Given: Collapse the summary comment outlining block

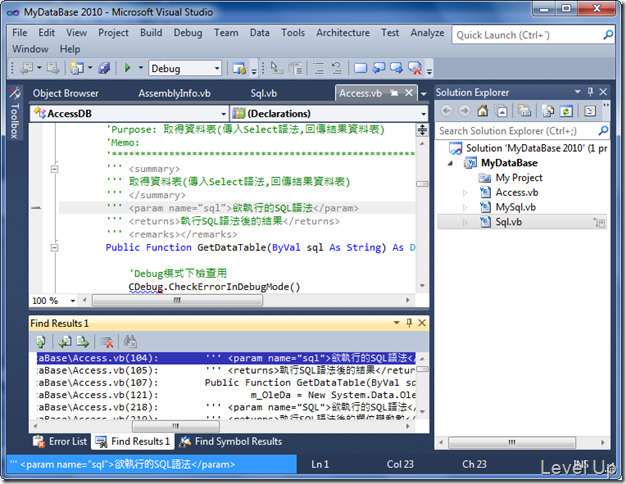Looking at the screenshot, I should [55, 169].
